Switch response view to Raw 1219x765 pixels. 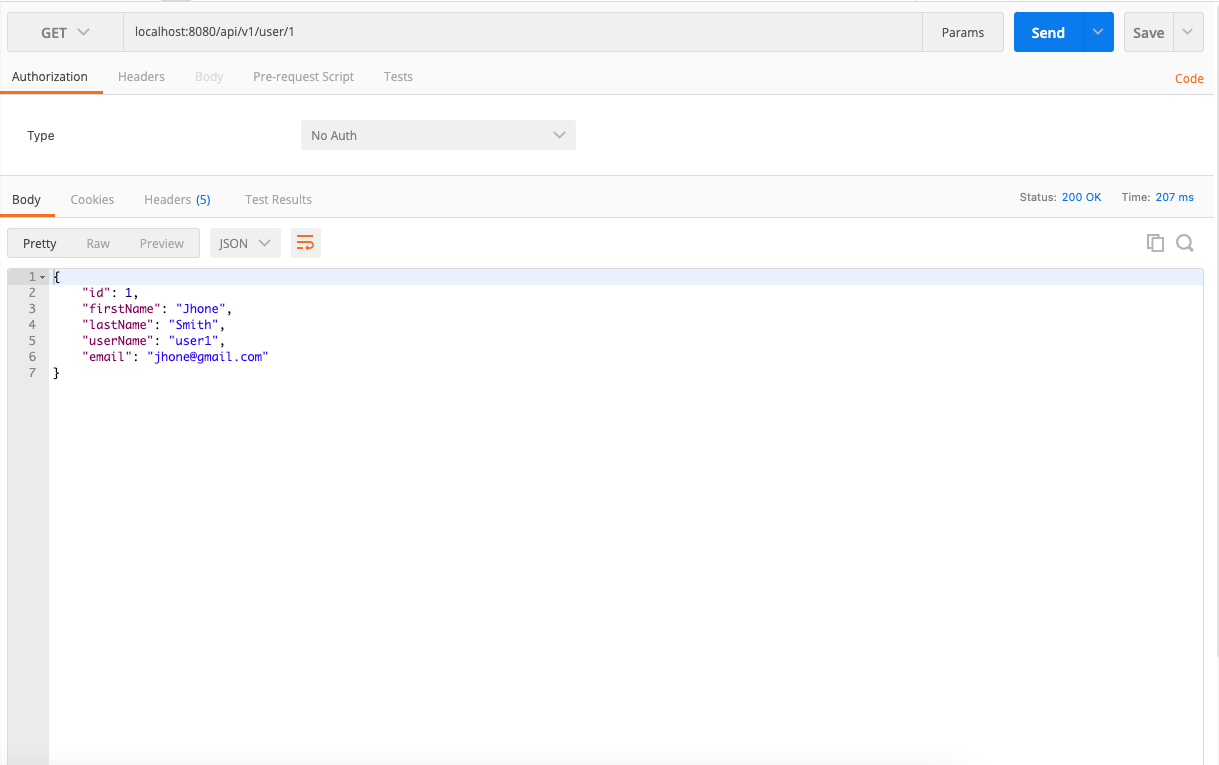pos(97,242)
